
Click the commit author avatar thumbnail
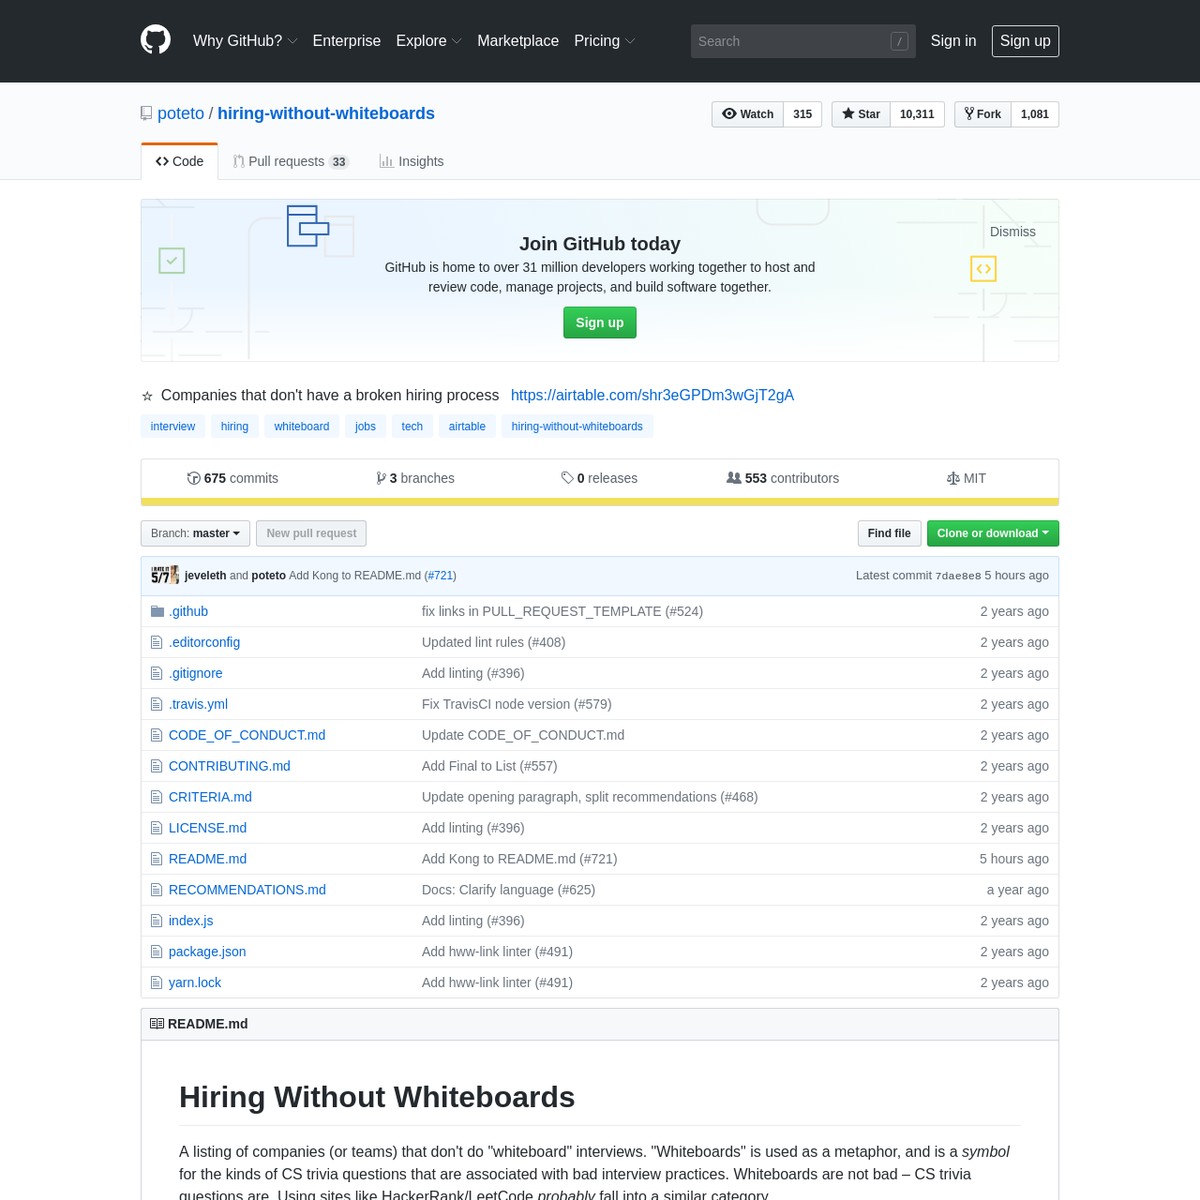tap(165, 575)
